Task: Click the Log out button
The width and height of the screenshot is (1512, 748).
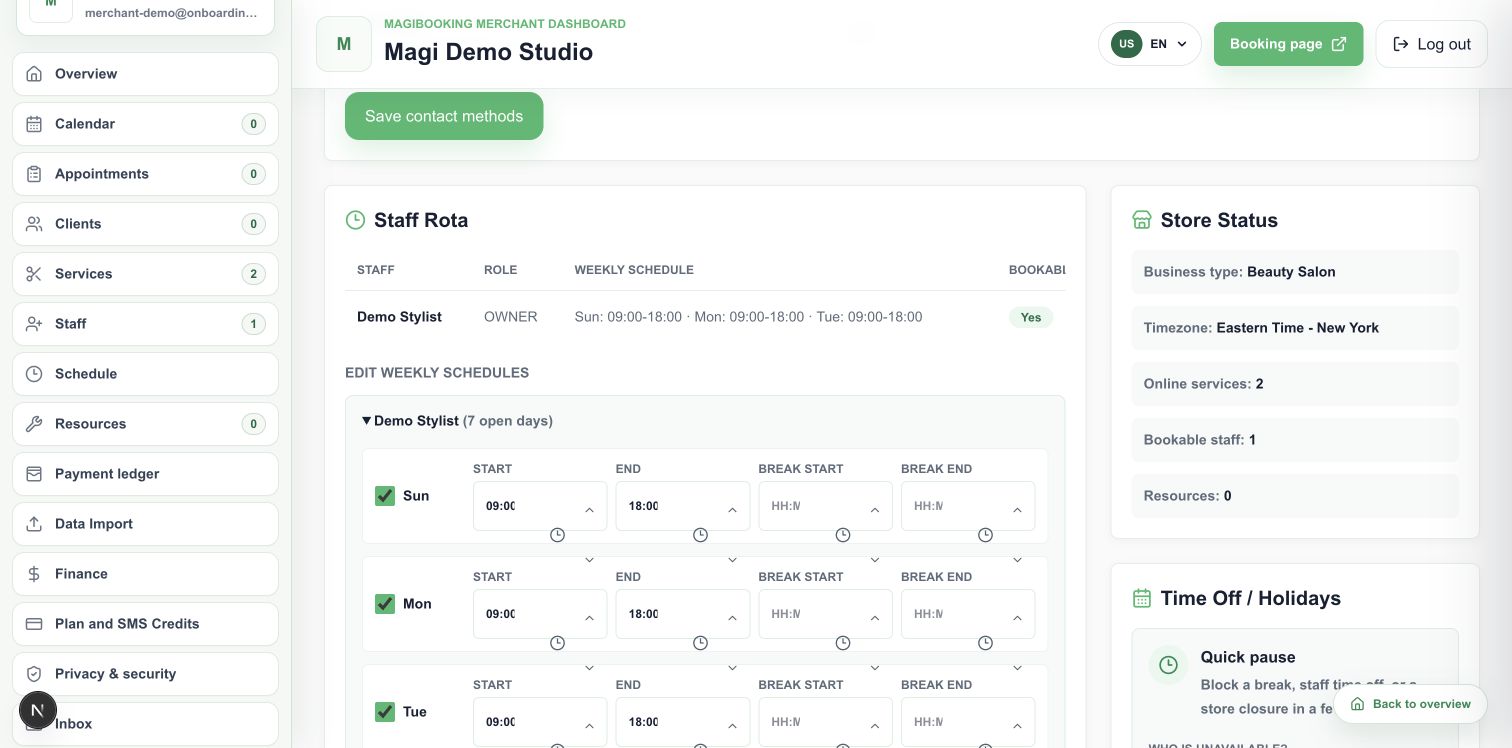Action: click(x=1432, y=44)
